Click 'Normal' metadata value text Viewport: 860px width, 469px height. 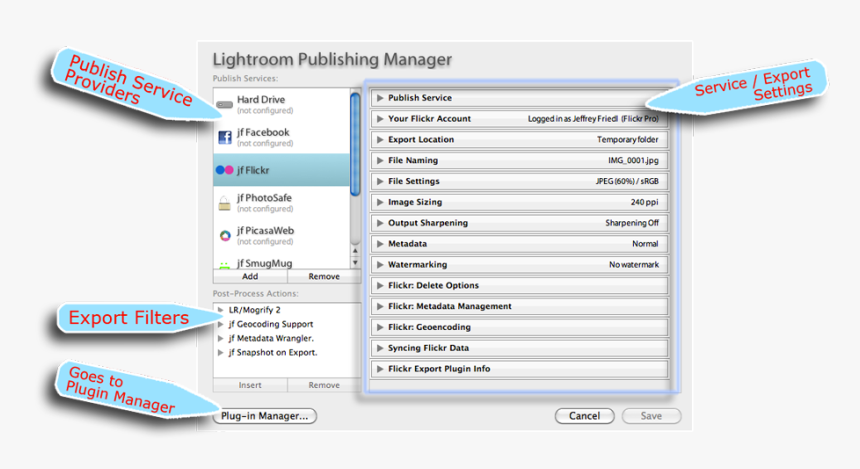pos(645,244)
